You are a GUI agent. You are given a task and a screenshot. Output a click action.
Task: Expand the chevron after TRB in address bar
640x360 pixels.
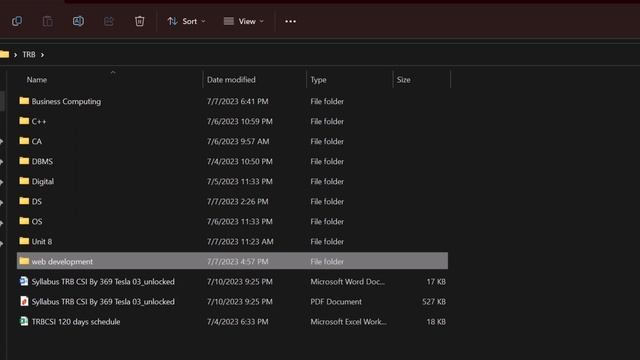point(42,55)
